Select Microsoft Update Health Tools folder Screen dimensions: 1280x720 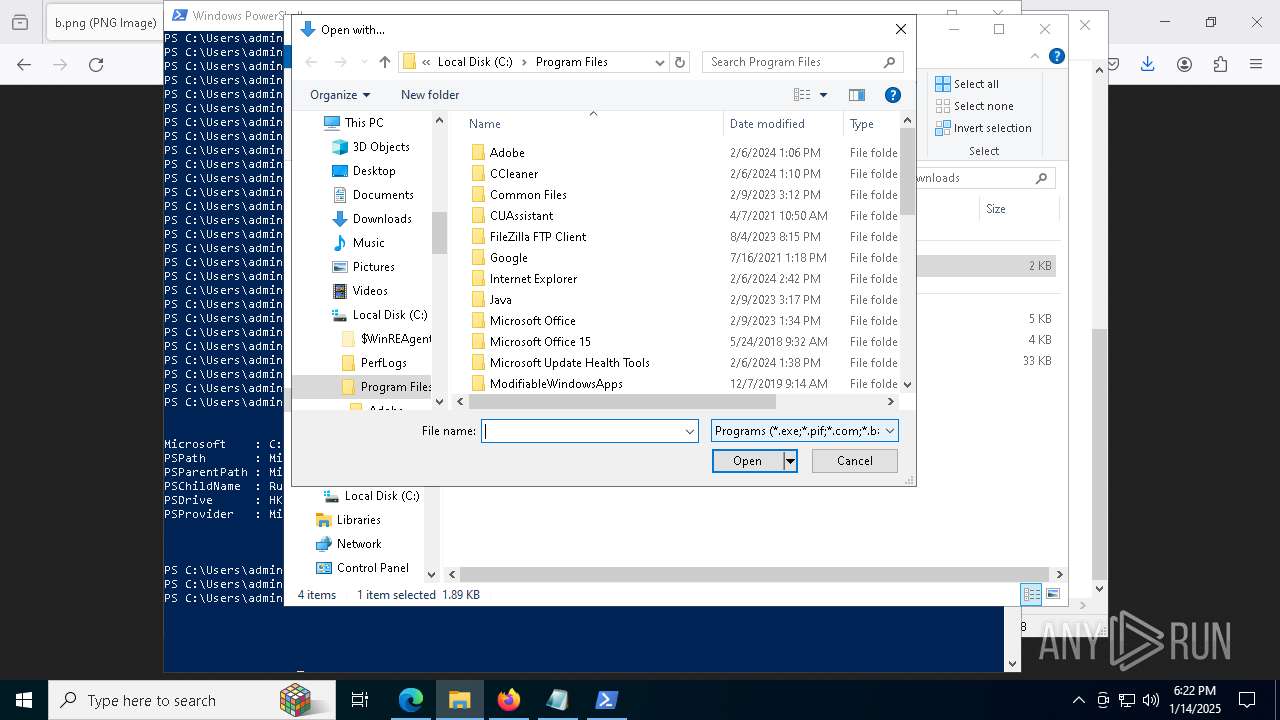[x=569, y=363]
